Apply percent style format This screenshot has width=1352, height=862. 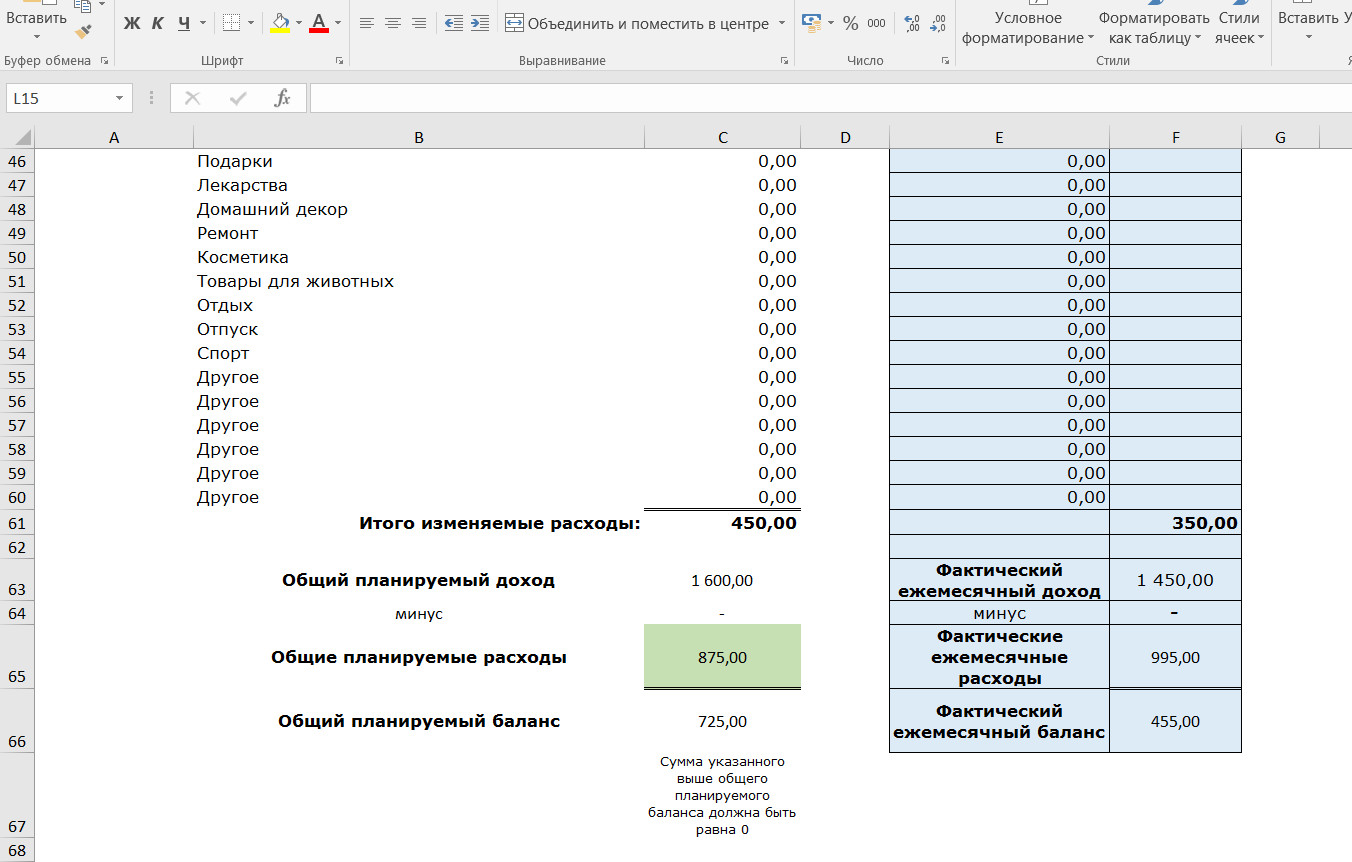tap(851, 23)
